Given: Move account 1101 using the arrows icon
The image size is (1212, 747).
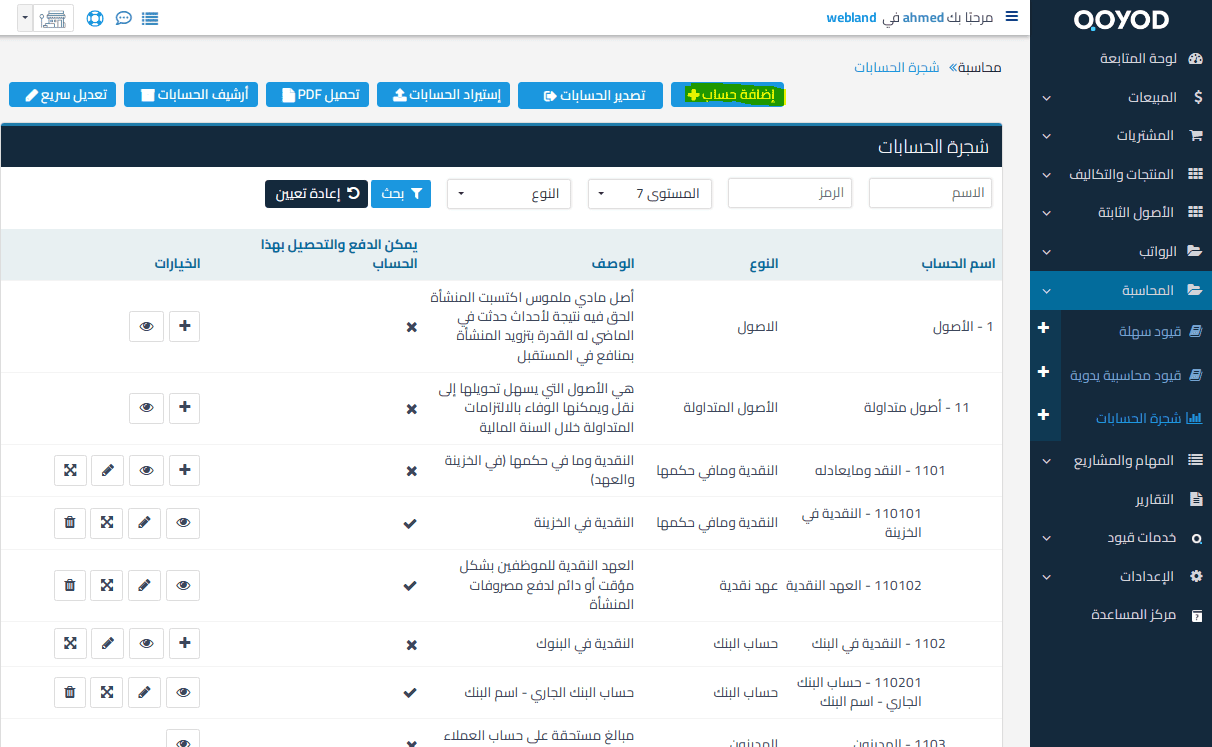Looking at the screenshot, I should (x=69, y=470).
